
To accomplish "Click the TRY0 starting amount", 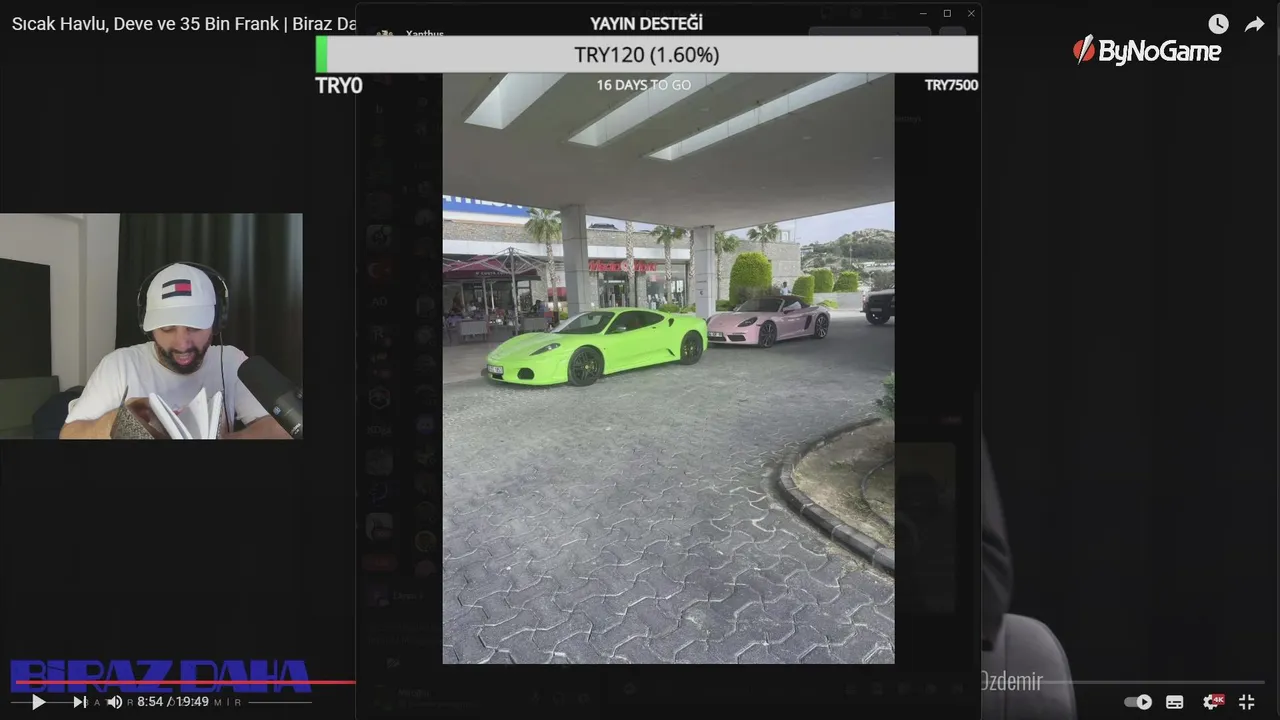I will (x=339, y=86).
